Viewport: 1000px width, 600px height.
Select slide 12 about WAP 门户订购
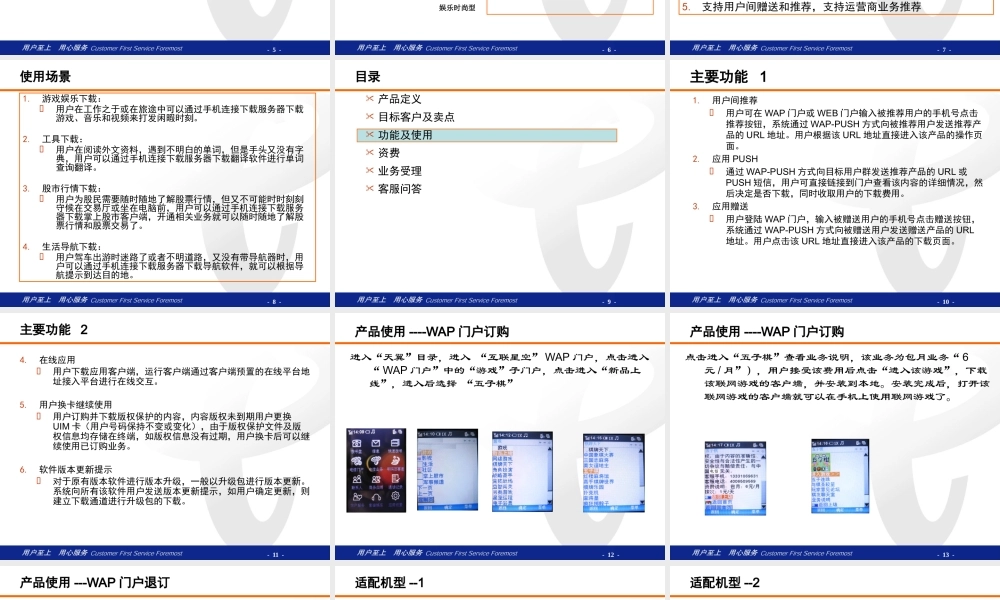[x=499, y=436]
